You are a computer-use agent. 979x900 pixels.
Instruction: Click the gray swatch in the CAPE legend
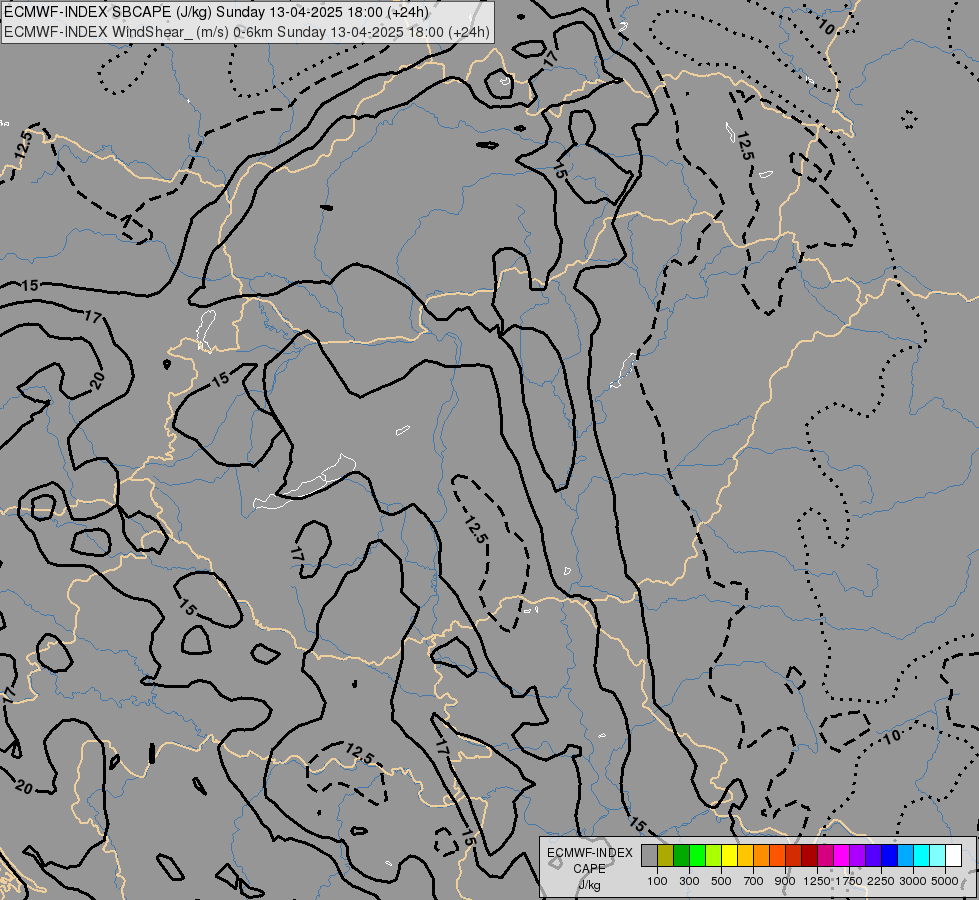(649, 855)
